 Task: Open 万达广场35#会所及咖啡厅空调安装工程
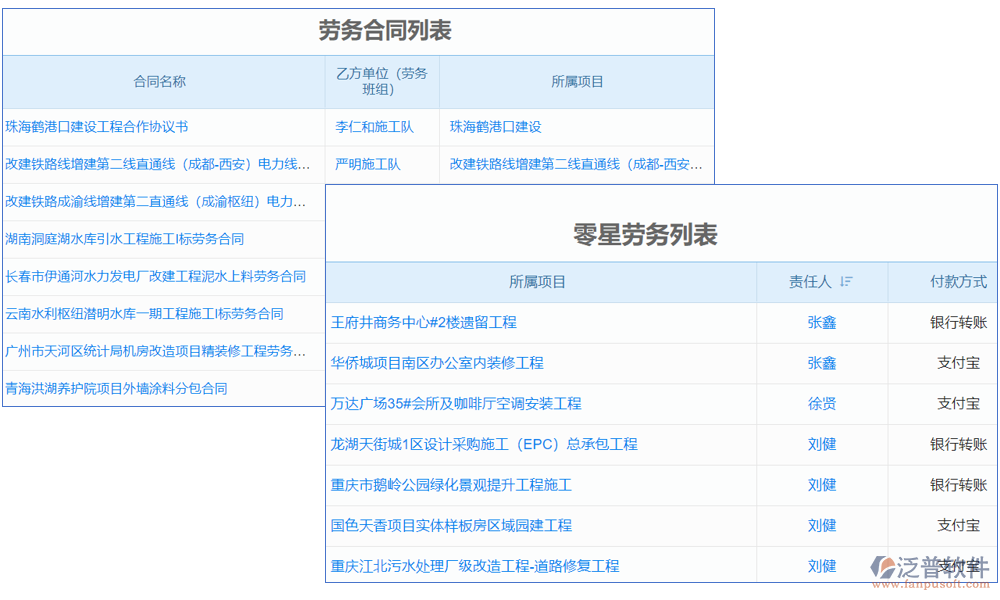(456, 404)
